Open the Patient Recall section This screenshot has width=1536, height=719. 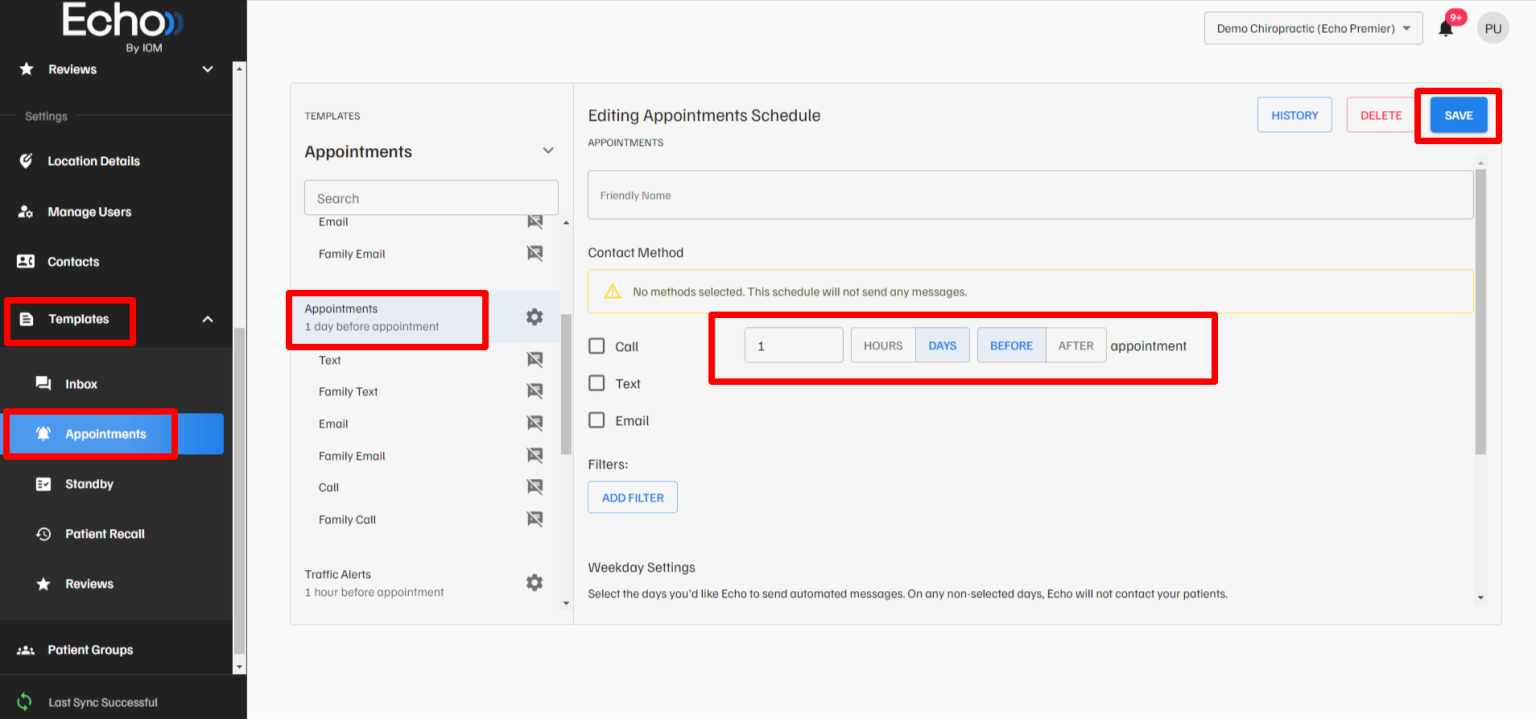pyautogui.click(x=103, y=533)
